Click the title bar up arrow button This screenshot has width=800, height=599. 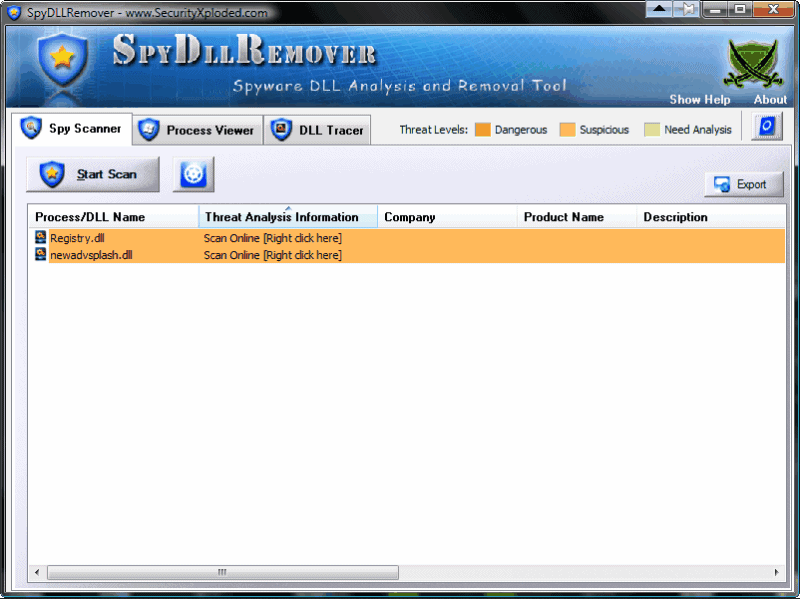click(x=659, y=9)
